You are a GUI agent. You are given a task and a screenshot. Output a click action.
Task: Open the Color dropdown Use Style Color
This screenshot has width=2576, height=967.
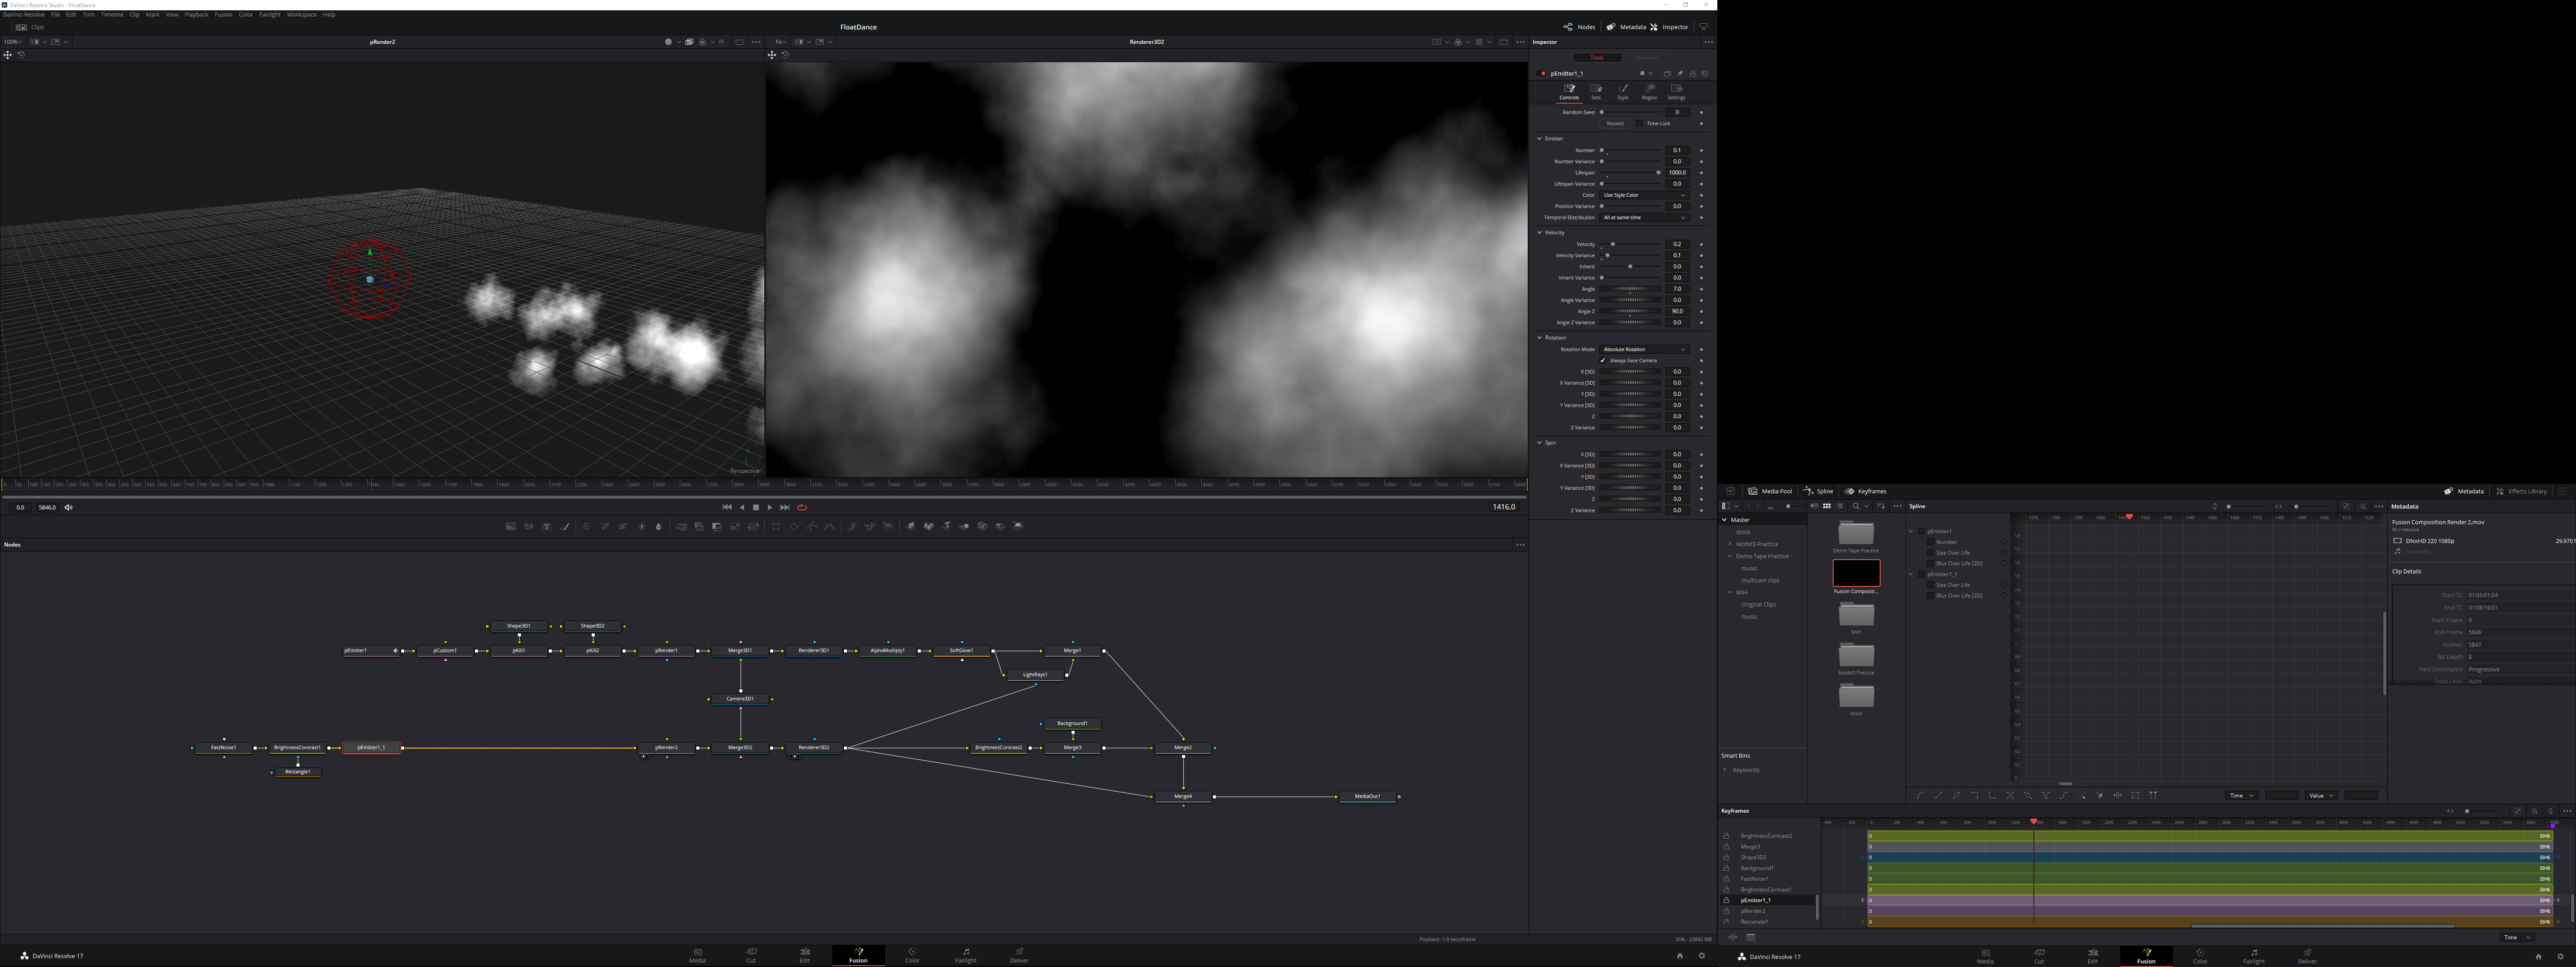pyautogui.click(x=1645, y=195)
